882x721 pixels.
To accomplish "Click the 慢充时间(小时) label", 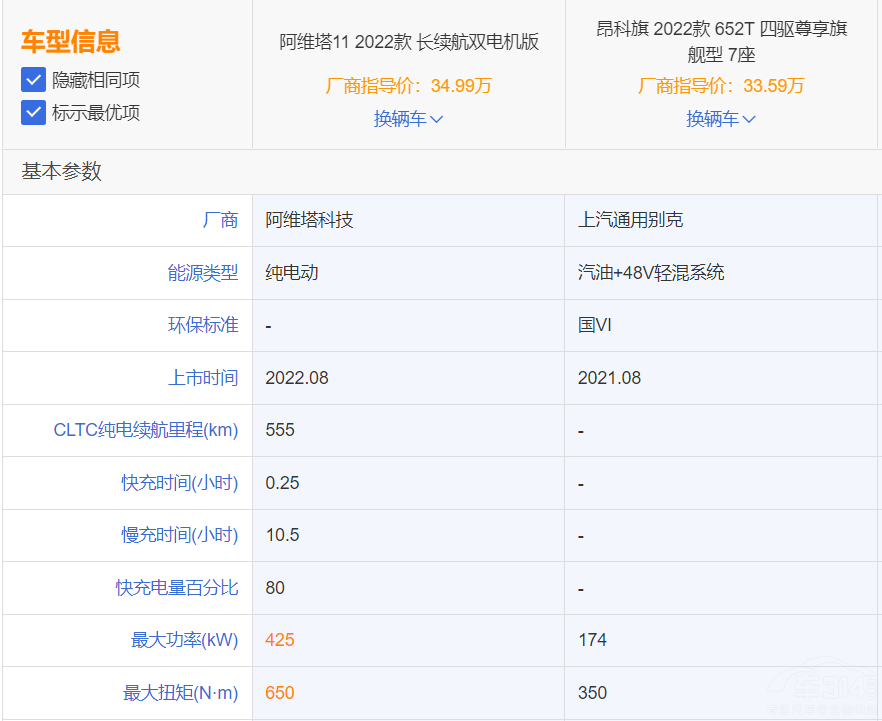I will (x=180, y=535).
